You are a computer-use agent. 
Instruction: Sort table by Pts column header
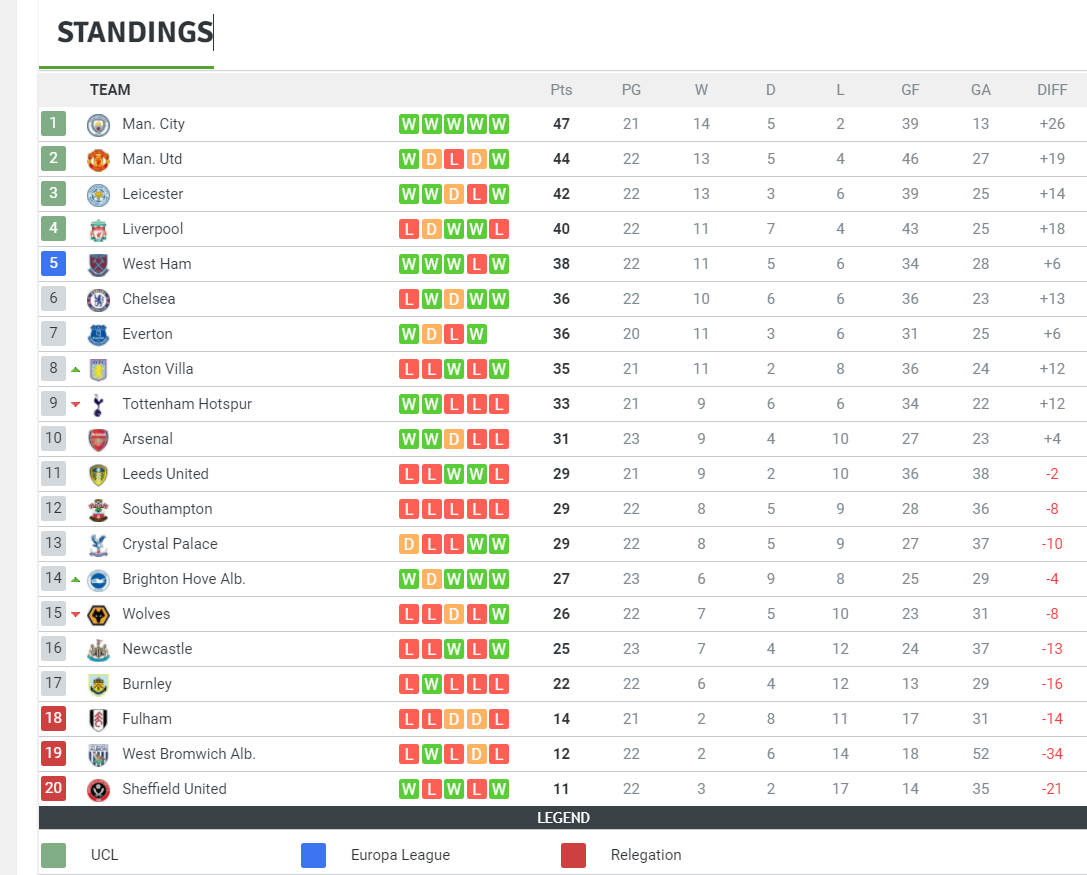pyautogui.click(x=561, y=90)
